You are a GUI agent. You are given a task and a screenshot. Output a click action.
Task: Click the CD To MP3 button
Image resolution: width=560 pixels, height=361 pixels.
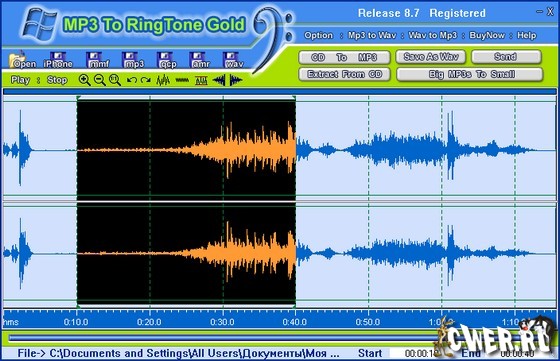(344, 57)
